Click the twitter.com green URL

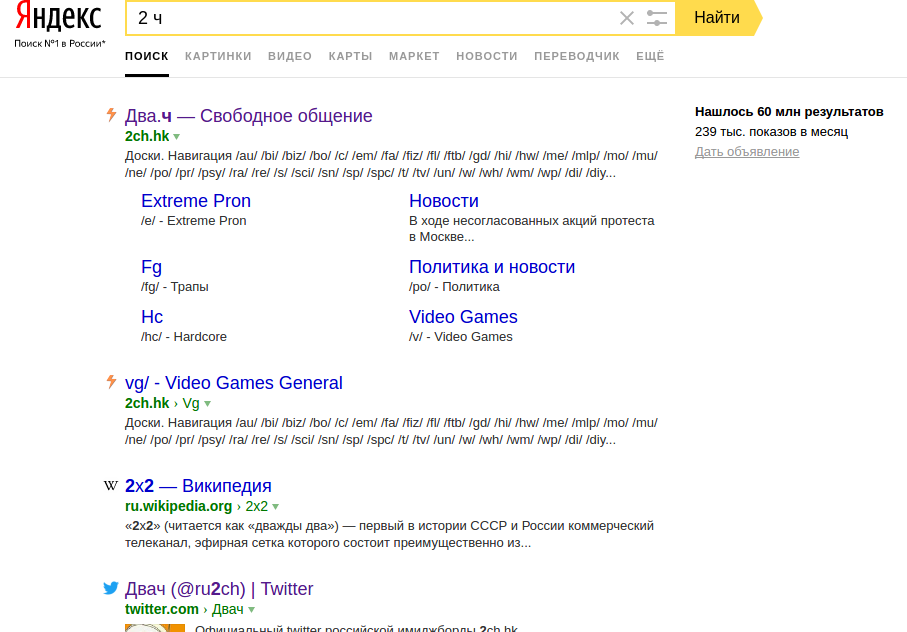click(162, 609)
